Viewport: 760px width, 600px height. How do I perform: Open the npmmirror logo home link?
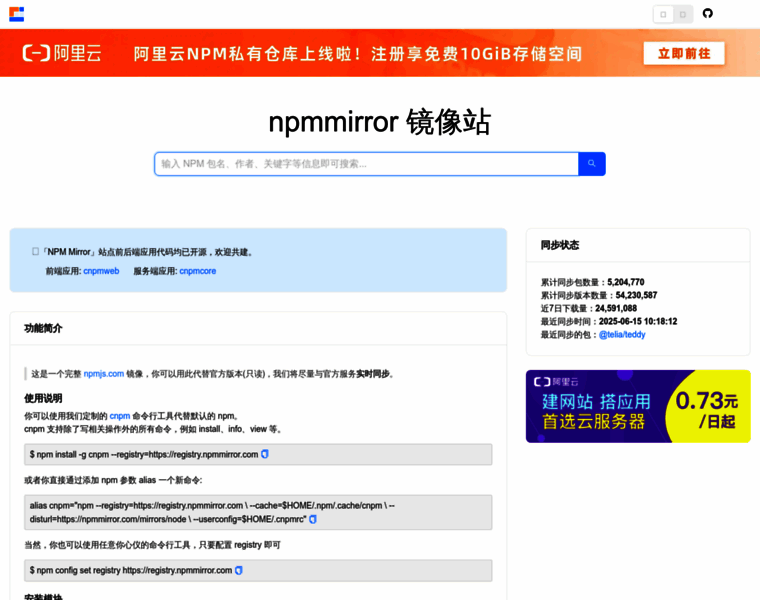(x=16, y=14)
